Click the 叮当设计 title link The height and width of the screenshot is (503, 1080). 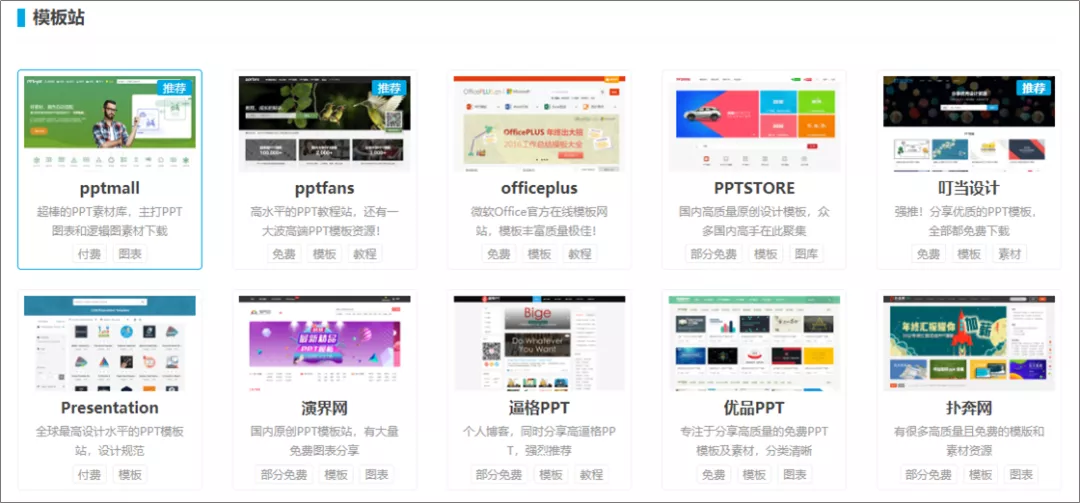tap(969, 188)
